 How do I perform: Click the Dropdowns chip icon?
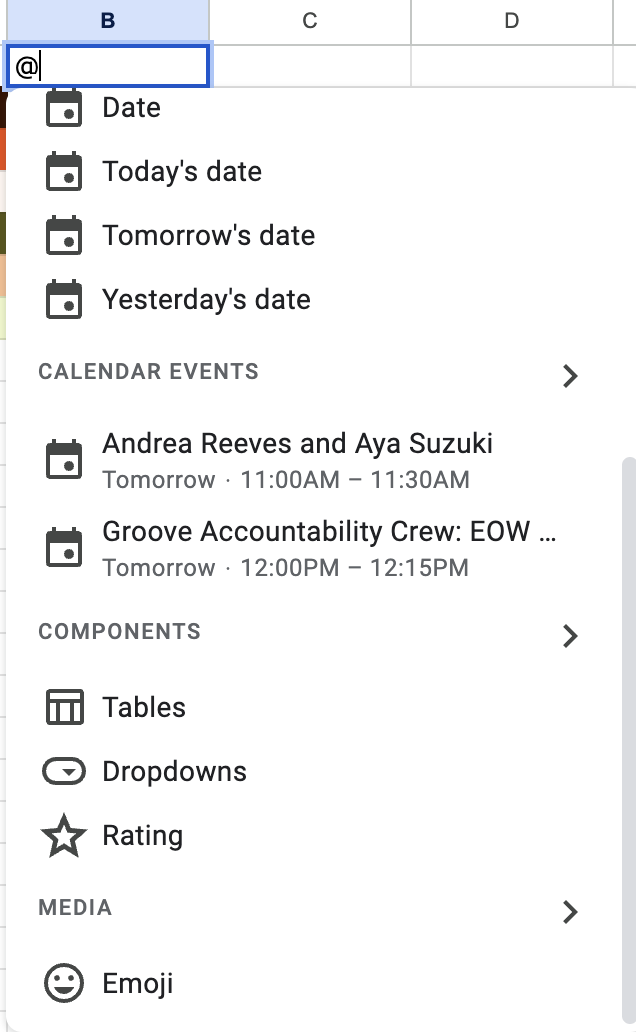(x=64, y=772)
